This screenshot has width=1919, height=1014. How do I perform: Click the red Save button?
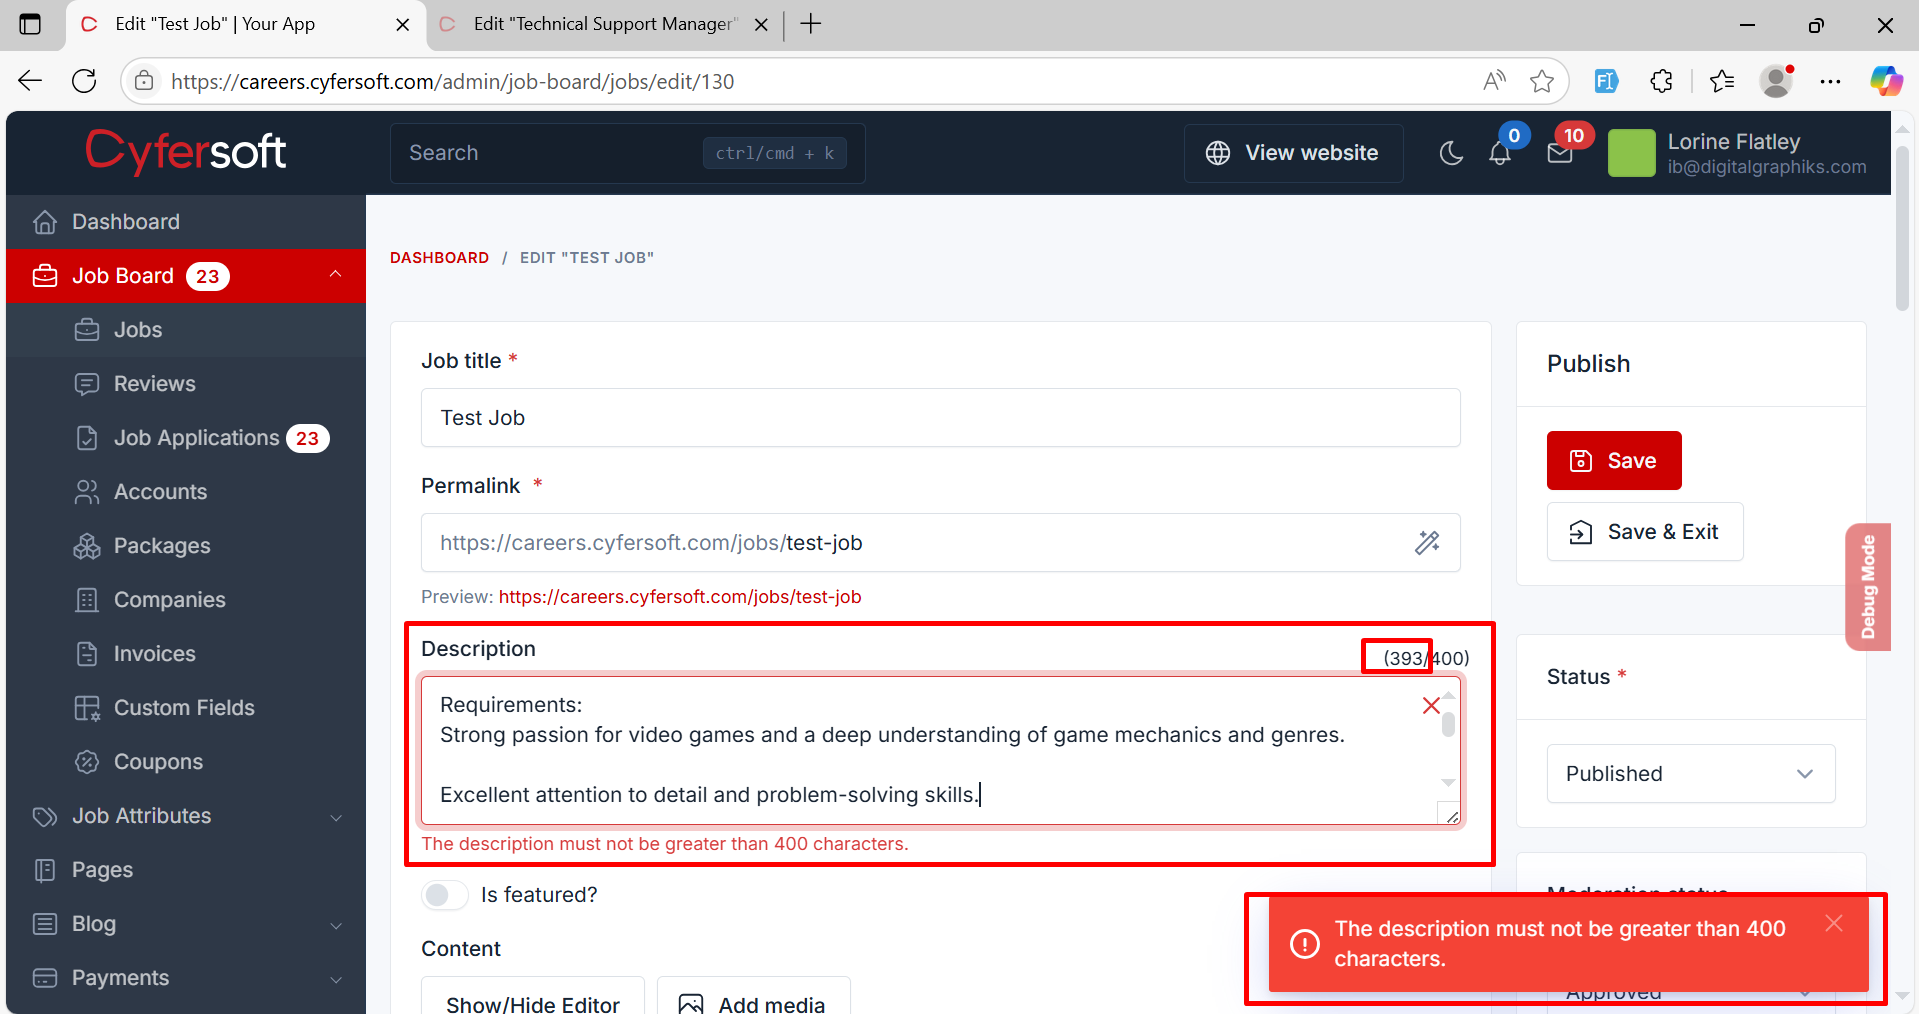(1613, 460)
